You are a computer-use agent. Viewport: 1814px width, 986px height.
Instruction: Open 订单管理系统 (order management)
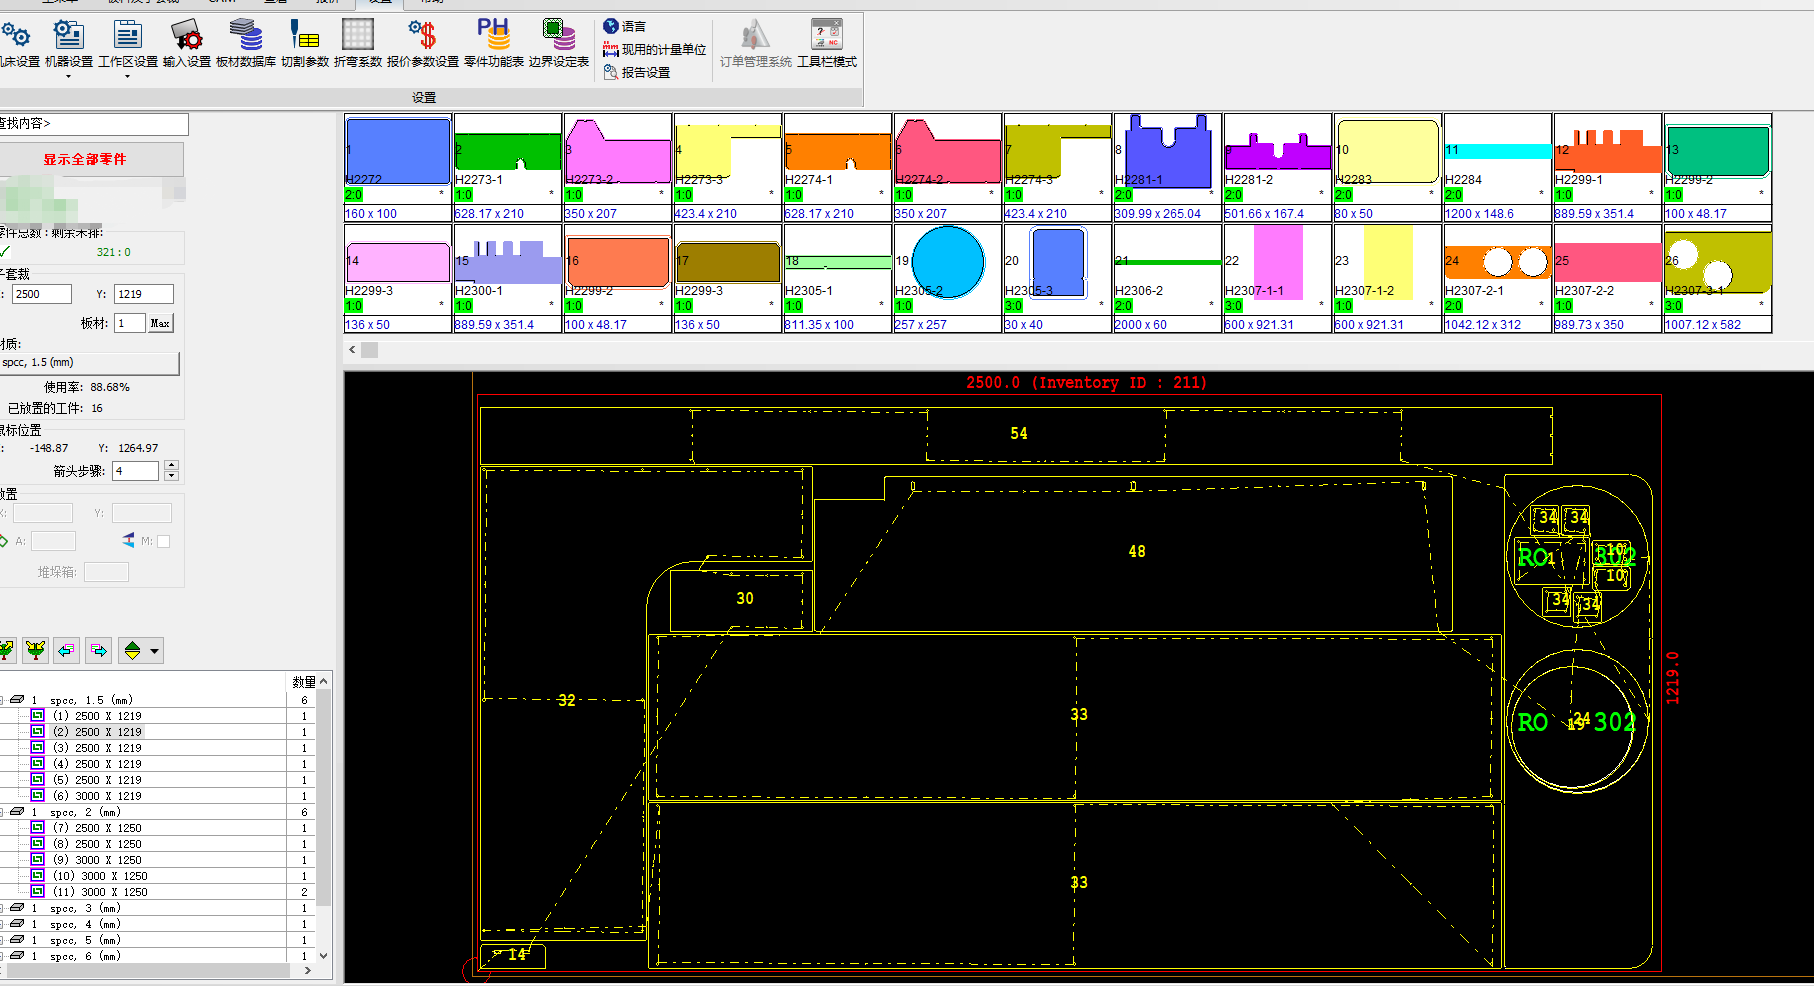coord(756,44)
